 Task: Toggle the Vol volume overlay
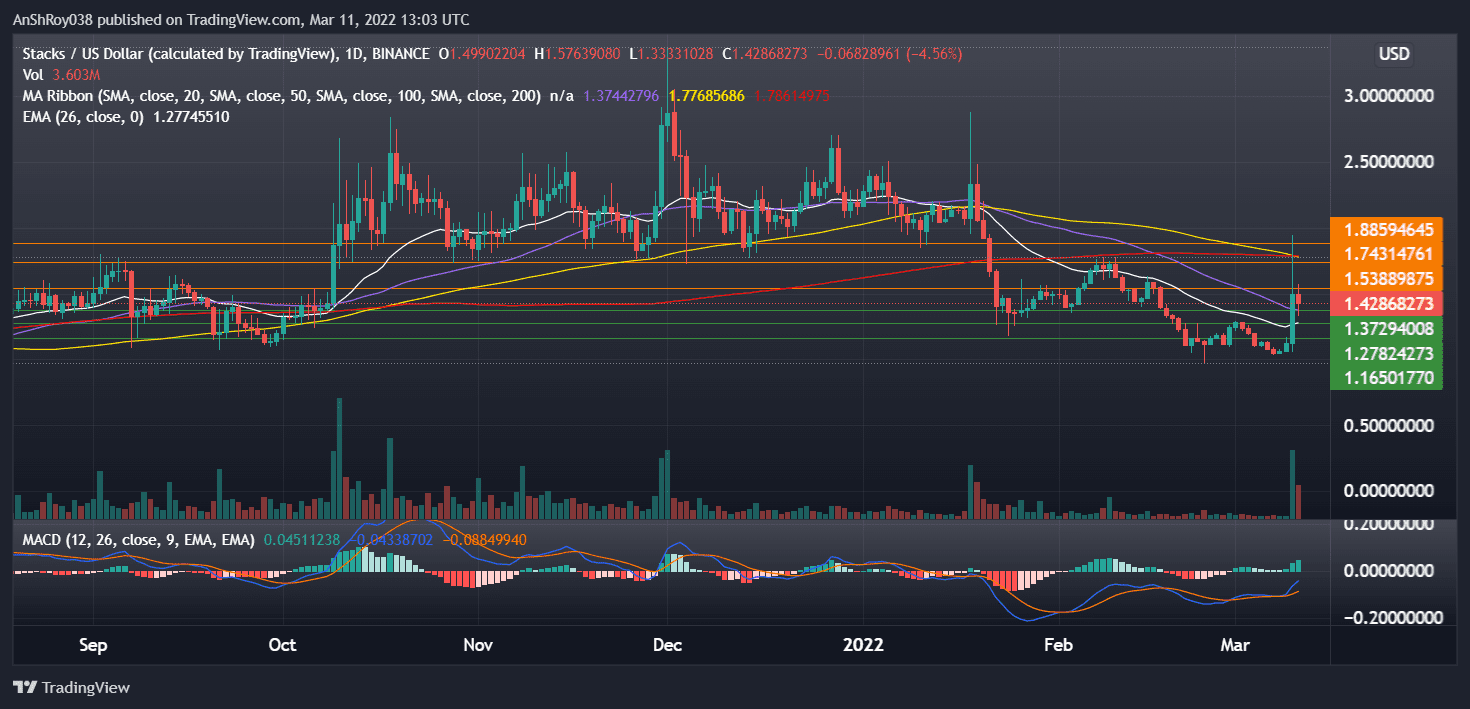[x=31, y=74]
